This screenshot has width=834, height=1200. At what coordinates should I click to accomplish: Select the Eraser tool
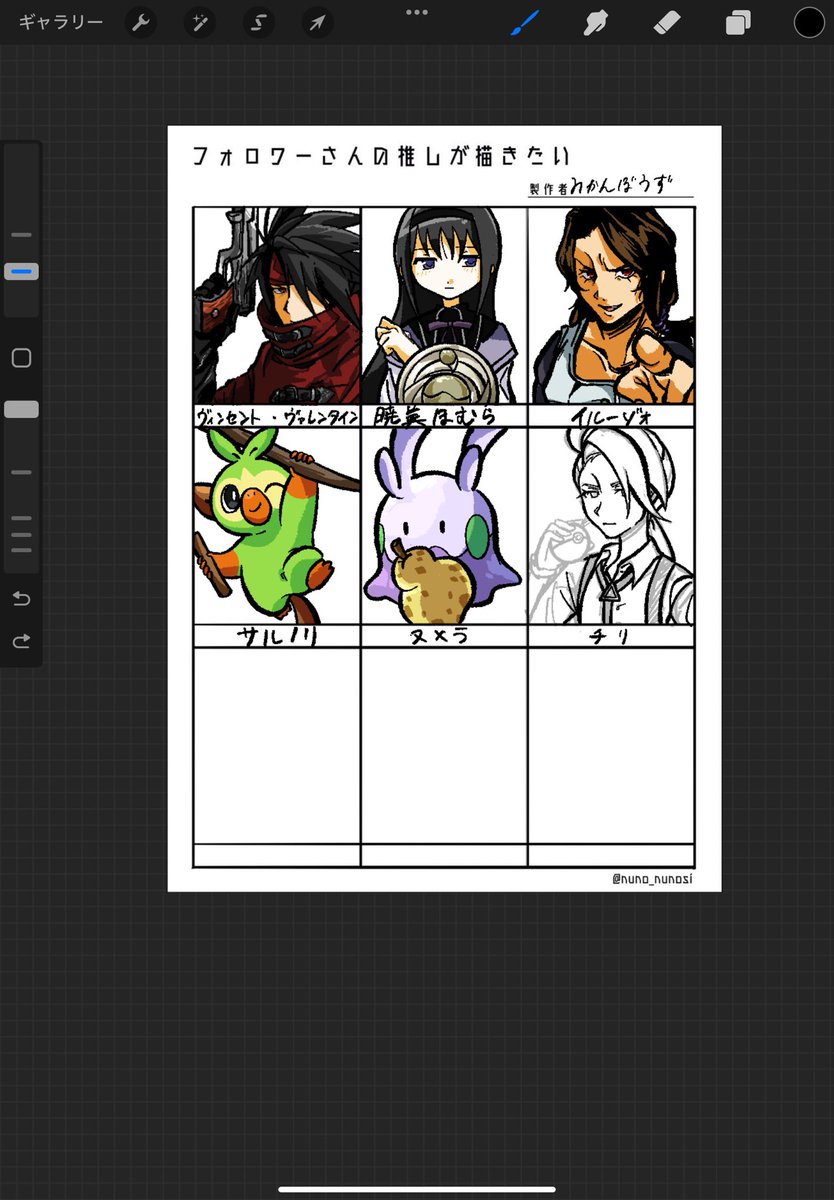coord(667,22)
